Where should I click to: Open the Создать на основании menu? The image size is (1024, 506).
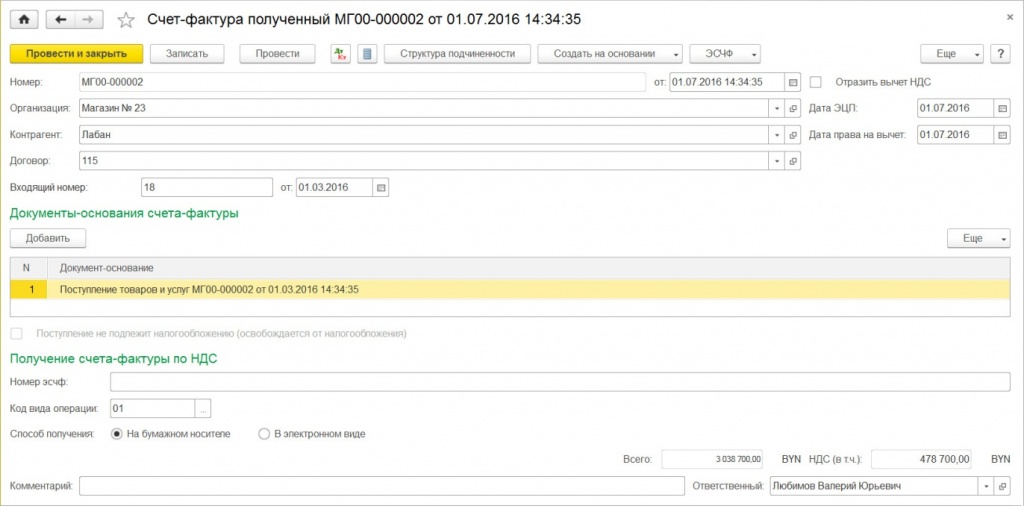pos(610,54)
